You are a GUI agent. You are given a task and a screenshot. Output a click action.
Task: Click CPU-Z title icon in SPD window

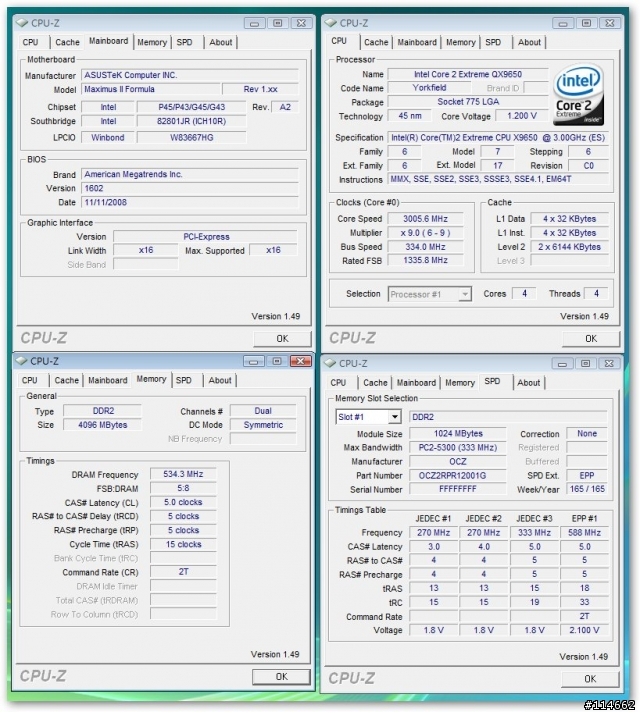point(330,363)
